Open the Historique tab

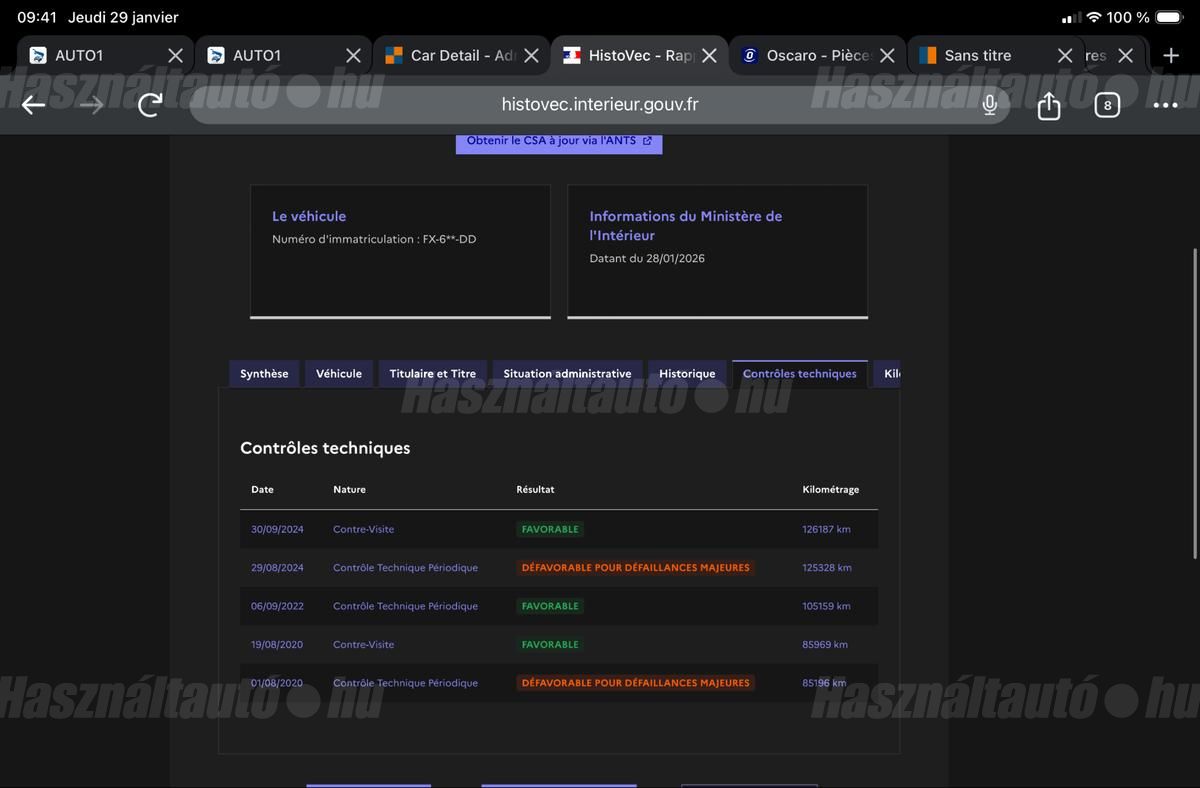pyautogui.click(x=687, y=374)
